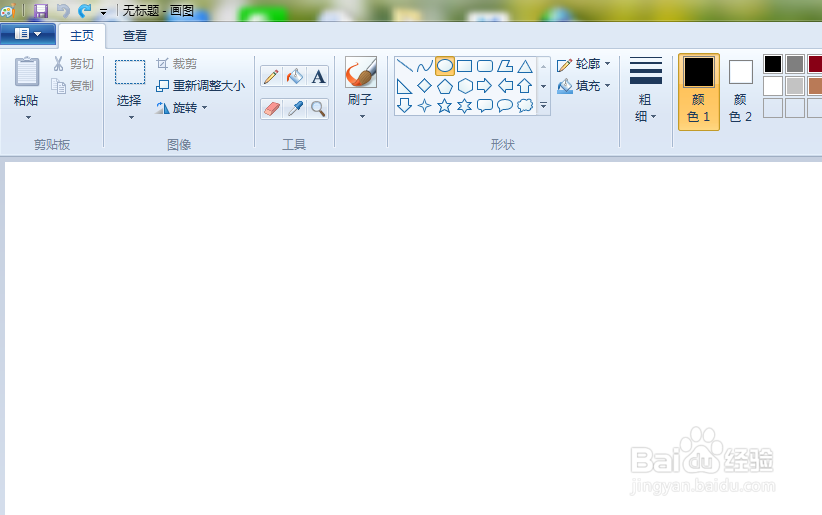Screen dimensions: 822x515
Task: Select the Six-point star shape
Action: [x=464, y=106]
